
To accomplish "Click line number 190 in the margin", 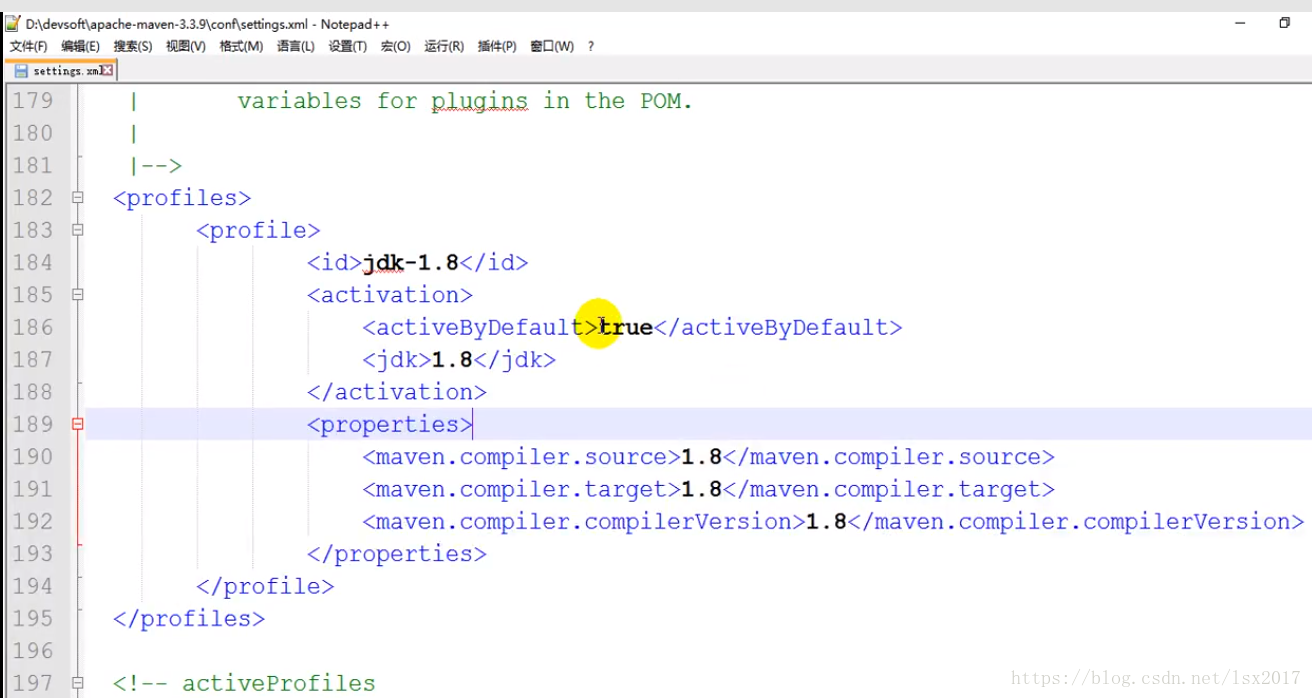I will click(x=33, y=456).
